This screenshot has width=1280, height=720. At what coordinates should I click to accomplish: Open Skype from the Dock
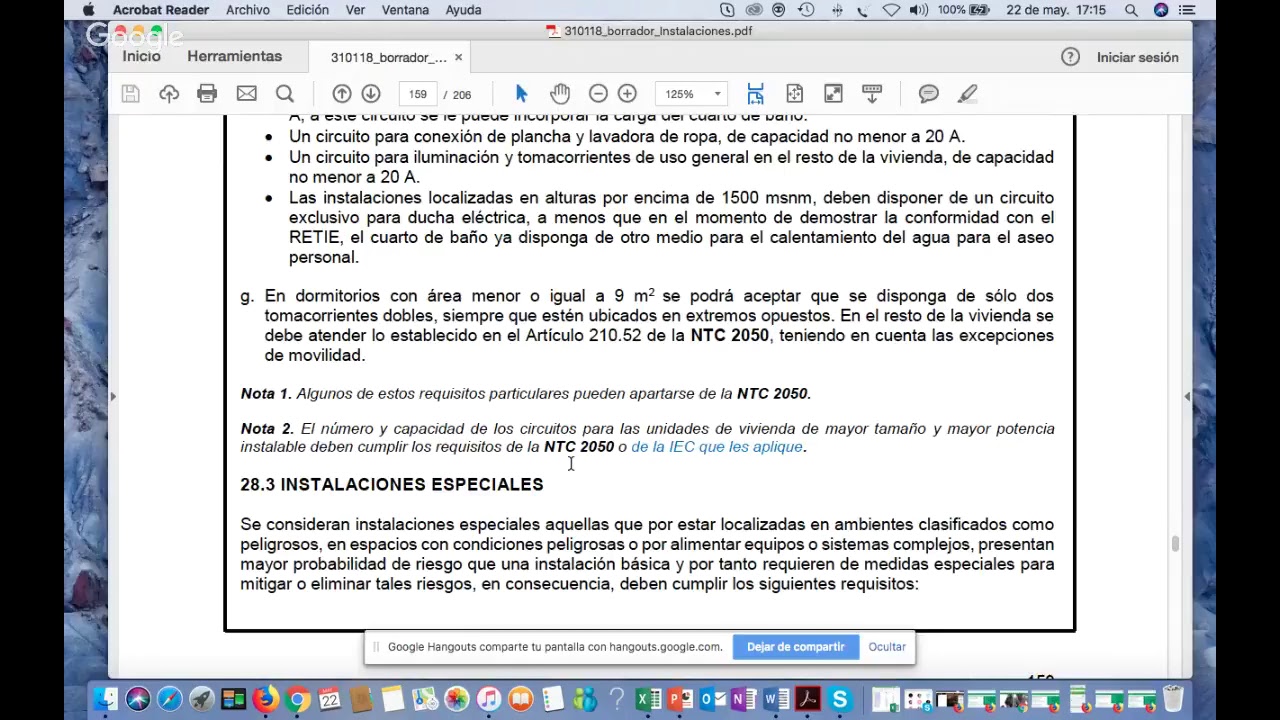[840, 699]
